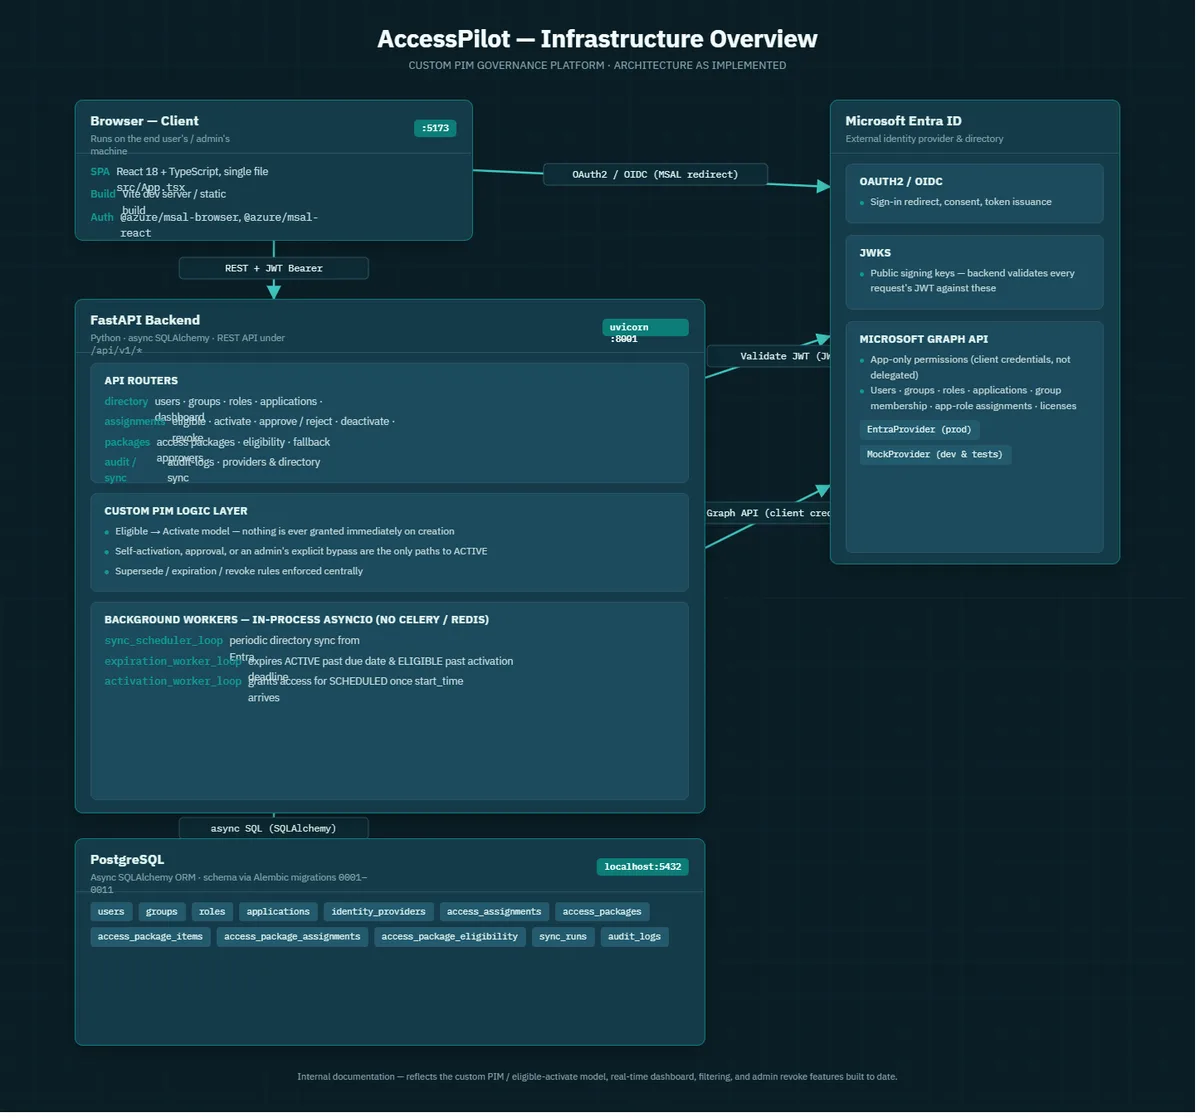Select the Auth label in Browser card
Image resolution: width=1200 pixels, height=1118 pixels.
[102, 217]
